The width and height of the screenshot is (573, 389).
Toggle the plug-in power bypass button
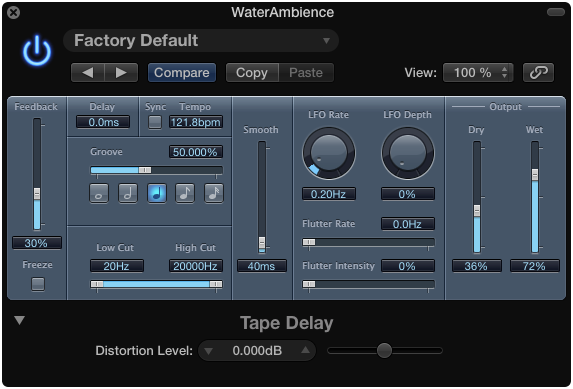click(x=37, y=51)
